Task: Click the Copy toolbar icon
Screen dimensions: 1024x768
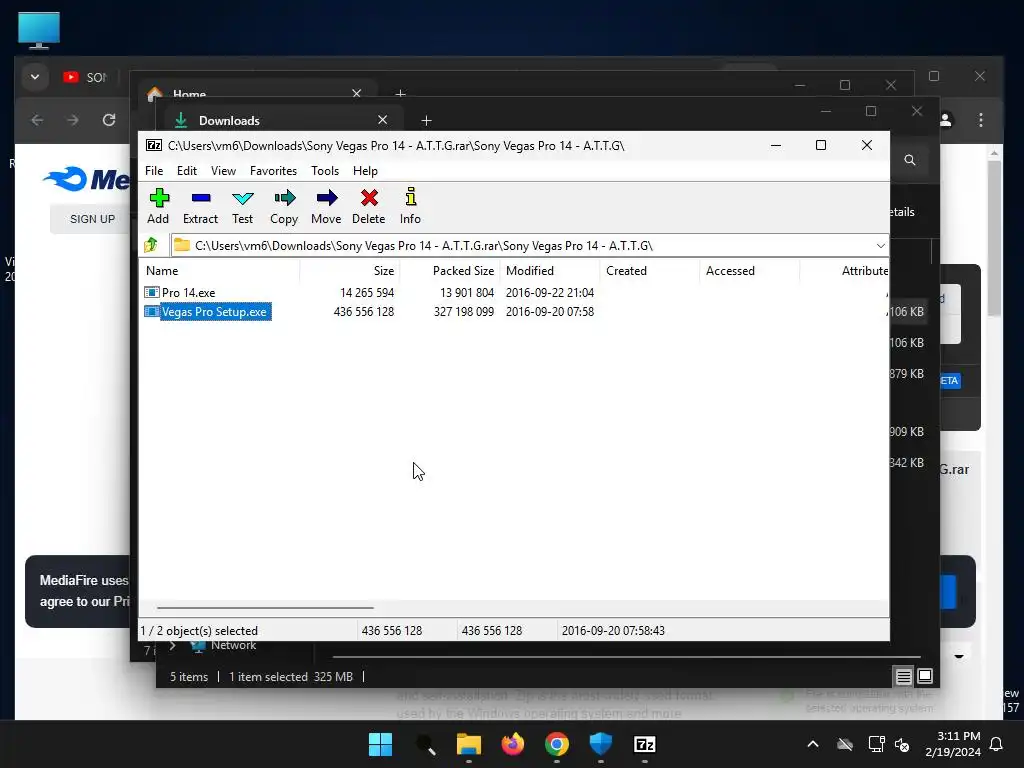Action: pyautogui.click(x=284, y=206)
